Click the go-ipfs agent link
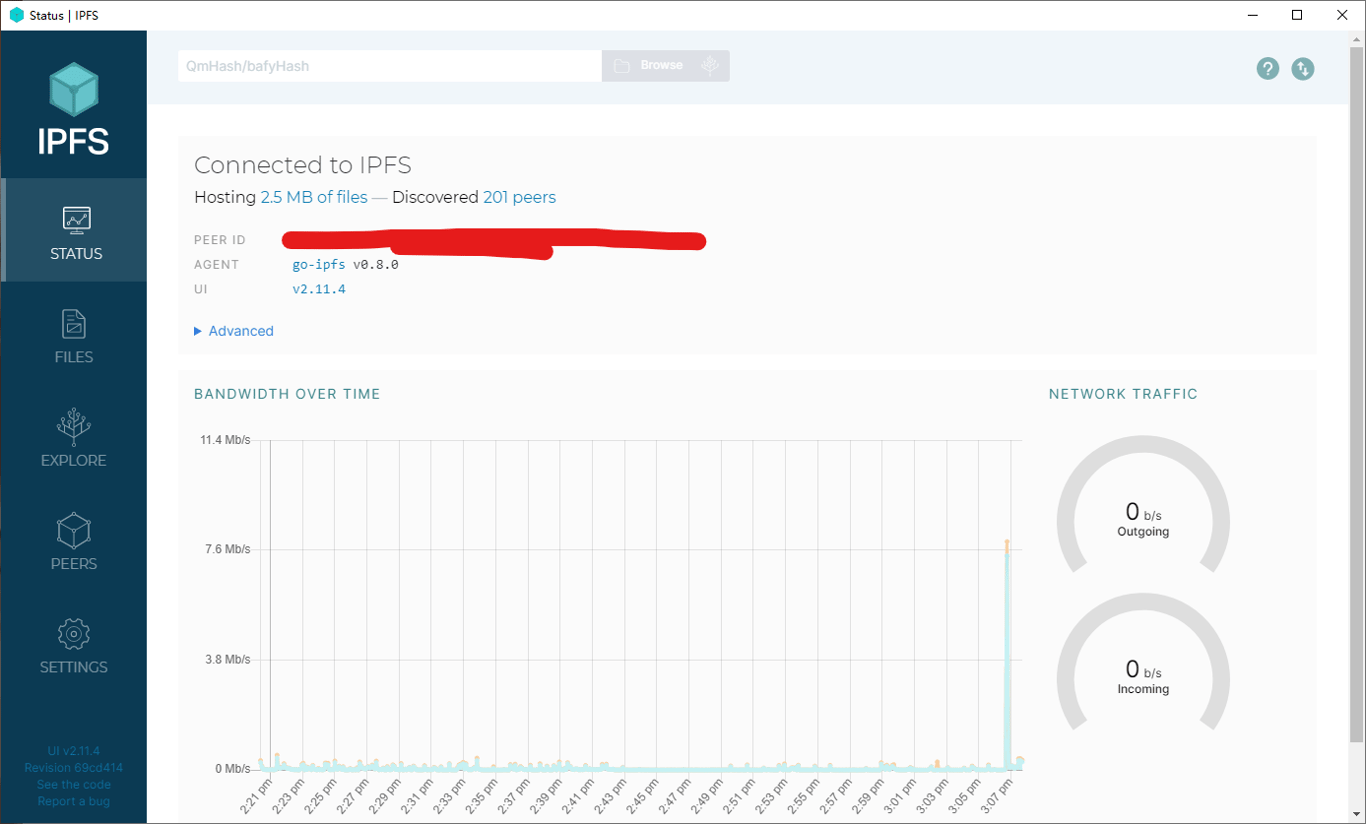The height and width of the screenshot is (824, 1366). (x=319, y=265)
